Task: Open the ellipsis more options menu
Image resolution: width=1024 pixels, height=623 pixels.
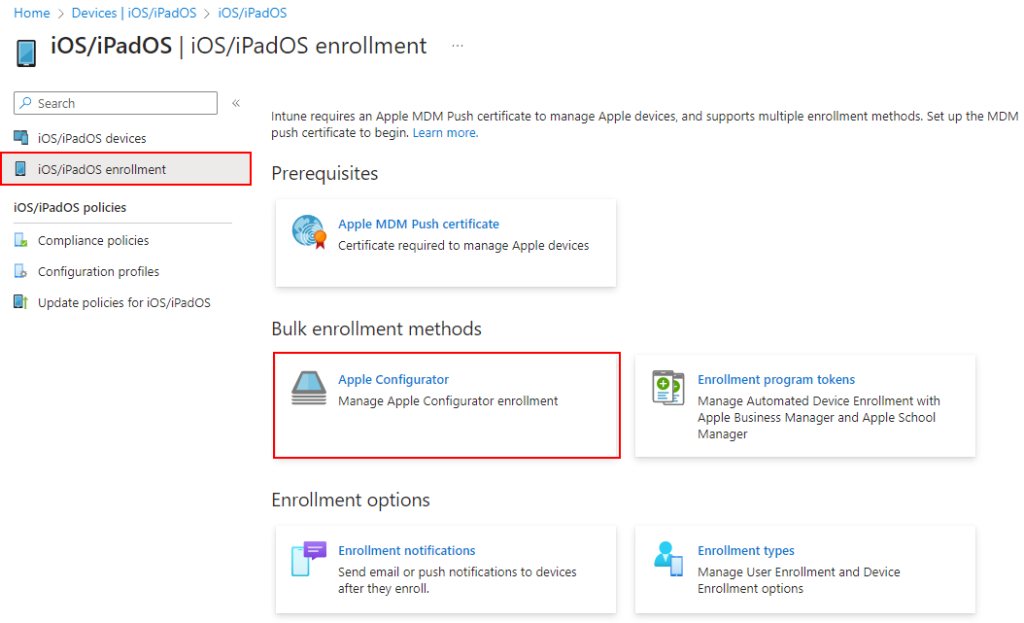Action: click(457, 46)
